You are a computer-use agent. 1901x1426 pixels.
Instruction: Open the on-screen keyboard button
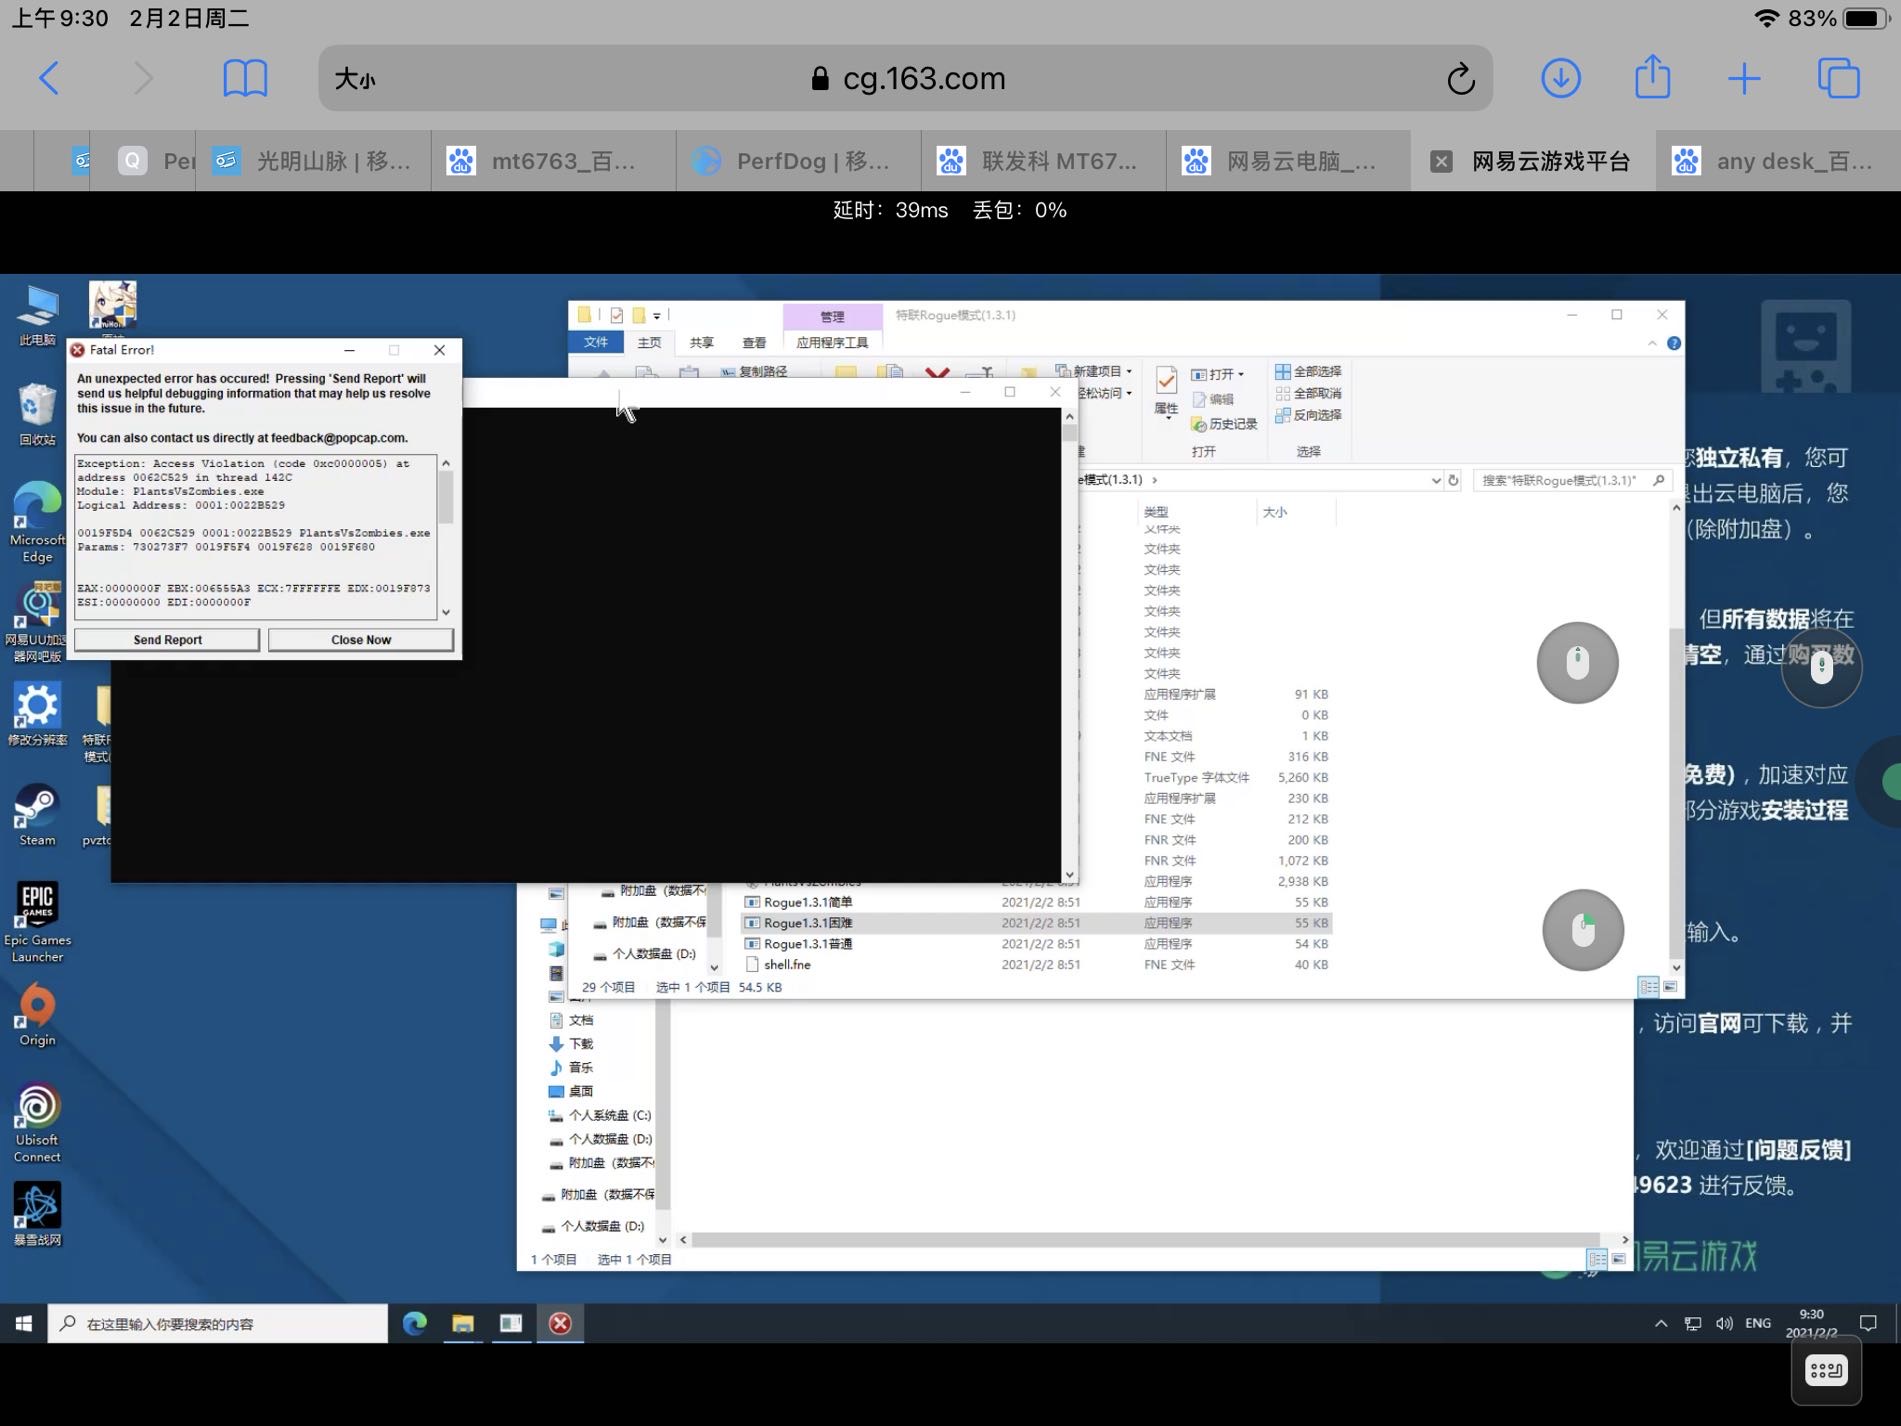point(1826,1370)
